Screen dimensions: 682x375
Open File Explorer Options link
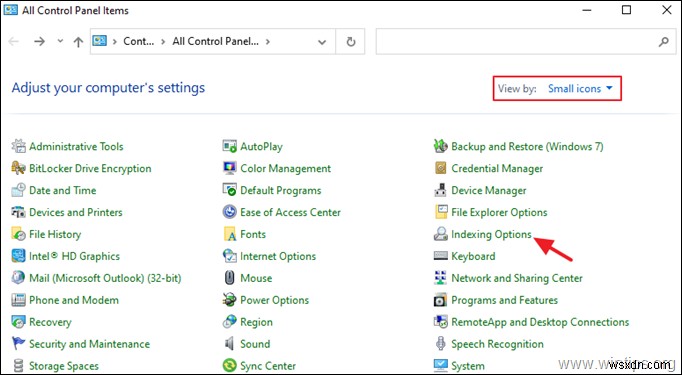[x=499, y=212]
